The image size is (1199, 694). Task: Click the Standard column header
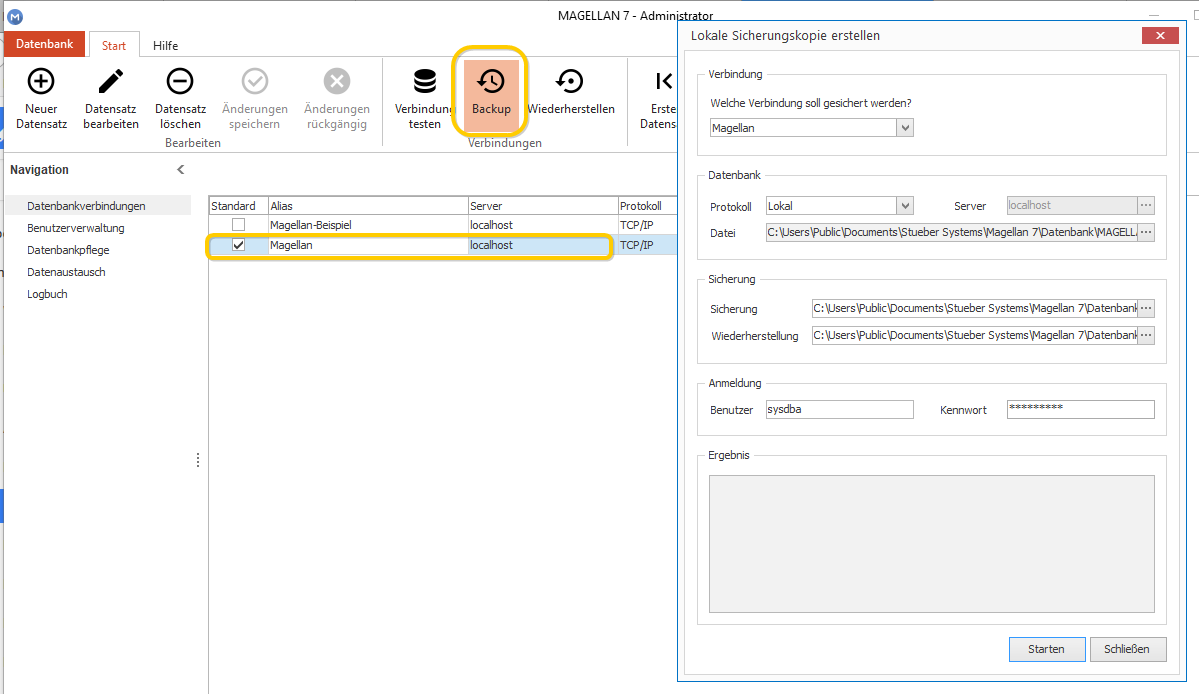pyautogui.click(x=239, y=206)
